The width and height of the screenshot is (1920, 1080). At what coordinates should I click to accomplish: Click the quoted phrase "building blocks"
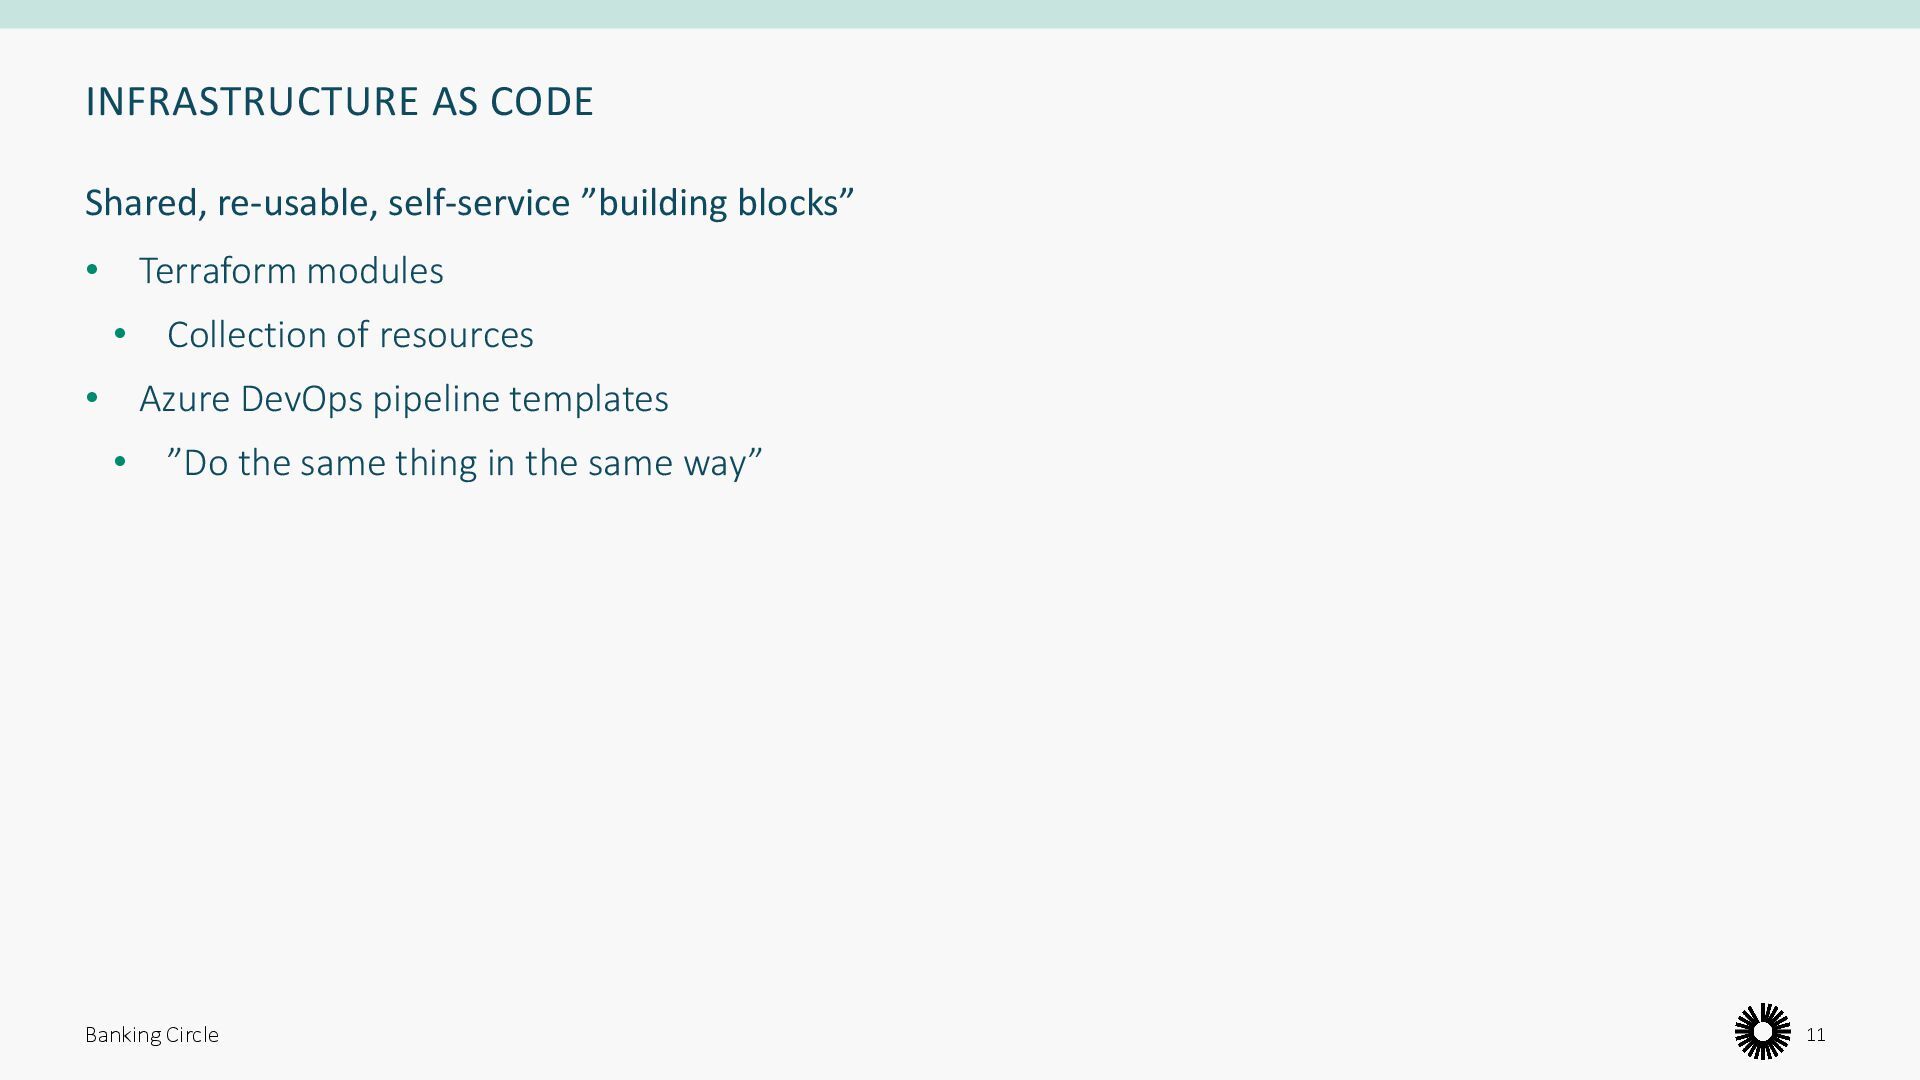pyautogui.click(x=717, y=202)
